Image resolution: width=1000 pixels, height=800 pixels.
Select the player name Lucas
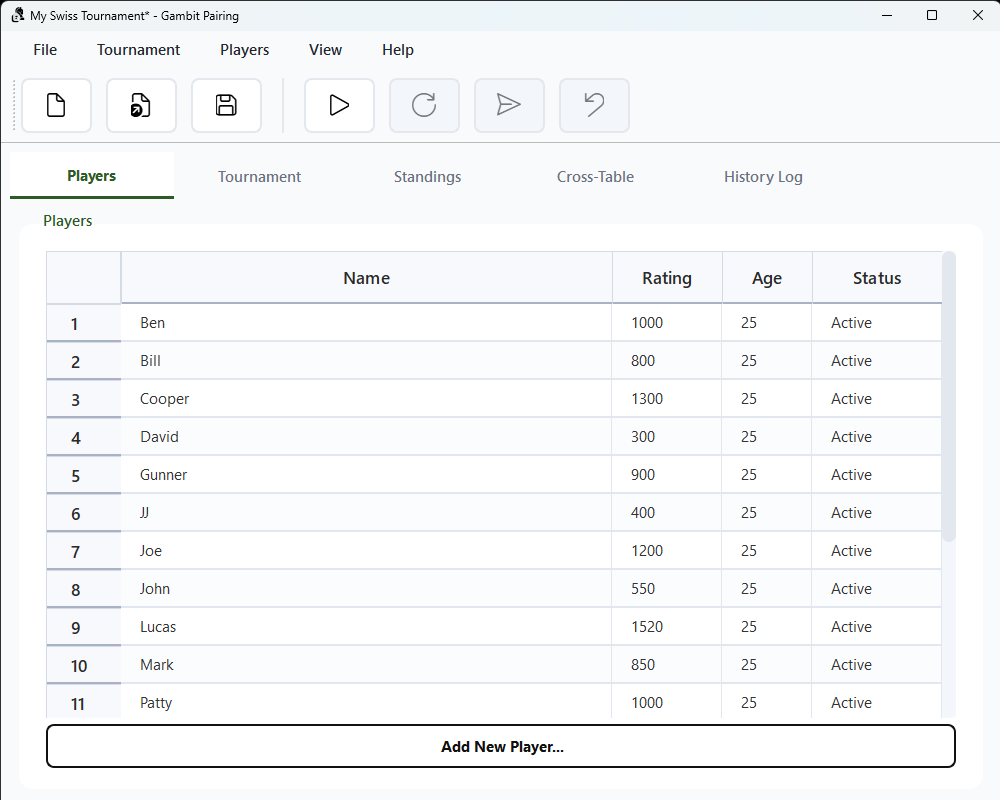coord(158,626)
